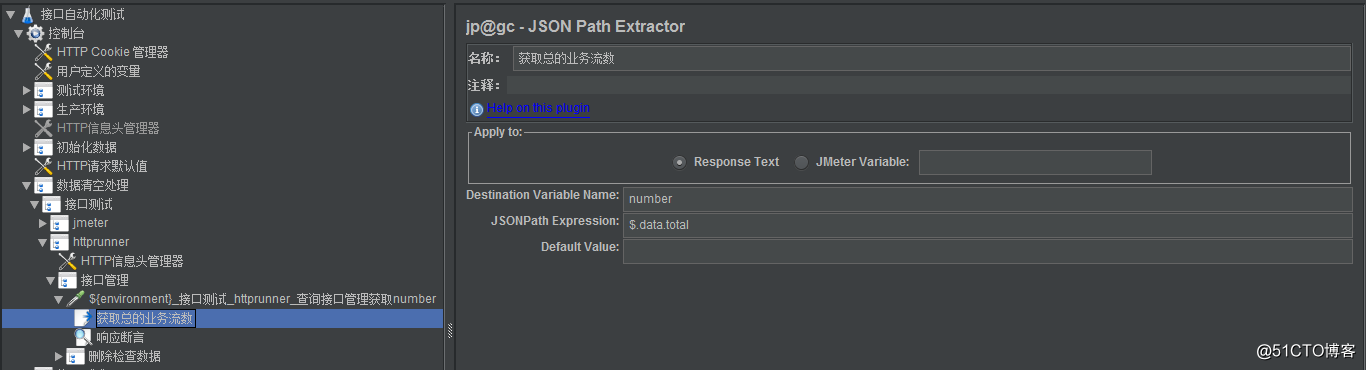Click the 响应断言 magnifier assertion icon
Screen dimensions: 1366x370
pyautogui.click(x=84, y=337)
